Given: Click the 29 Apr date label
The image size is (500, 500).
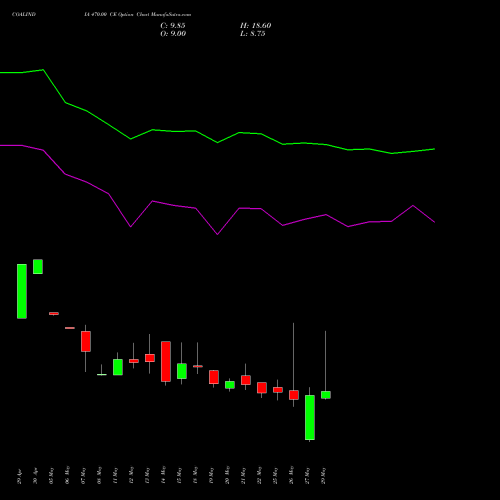Looking at the screenshot, I should tap(19, 476).
